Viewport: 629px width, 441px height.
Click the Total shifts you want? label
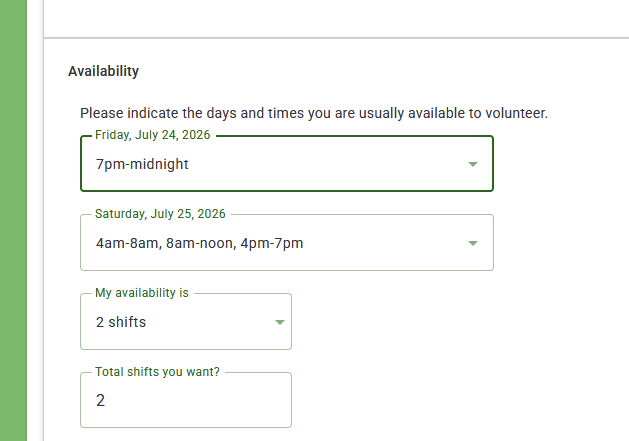click(157, 372)
